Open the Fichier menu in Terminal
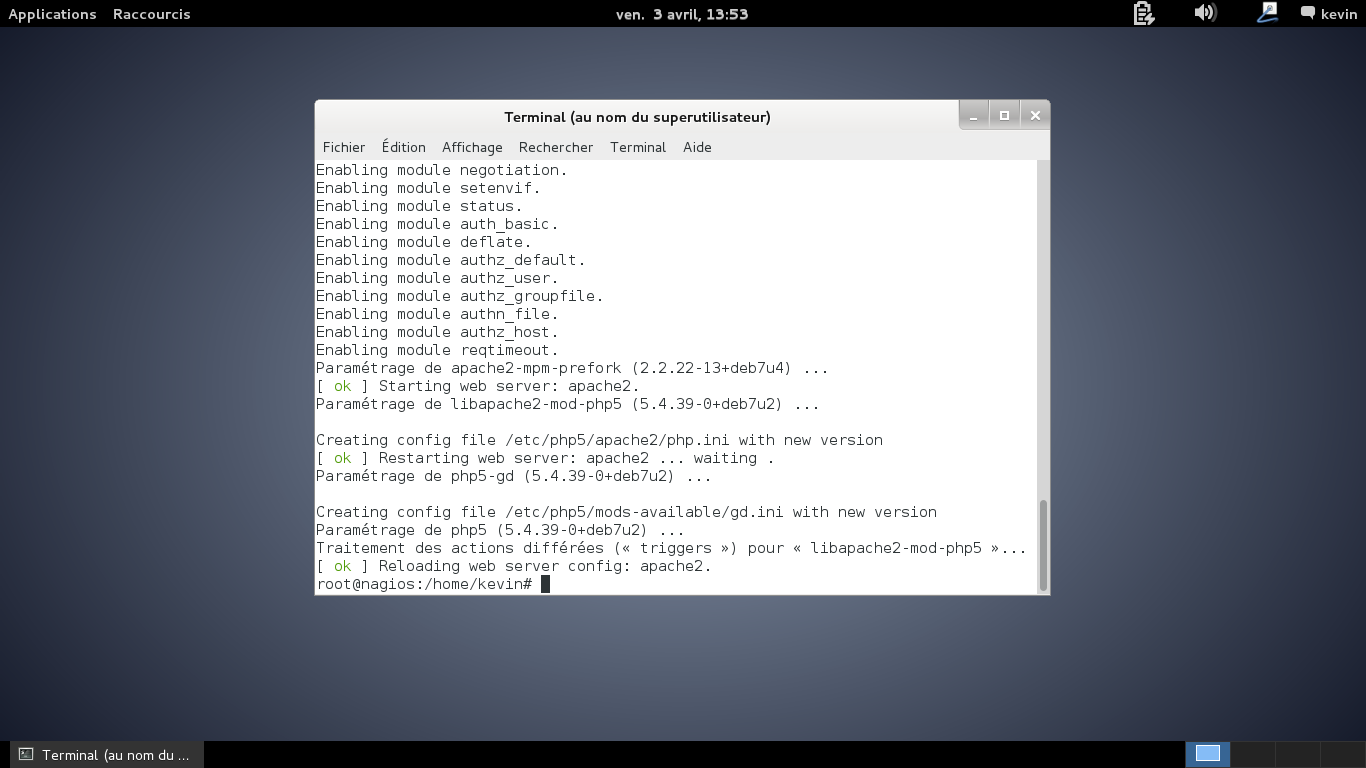 click(344, 147)
